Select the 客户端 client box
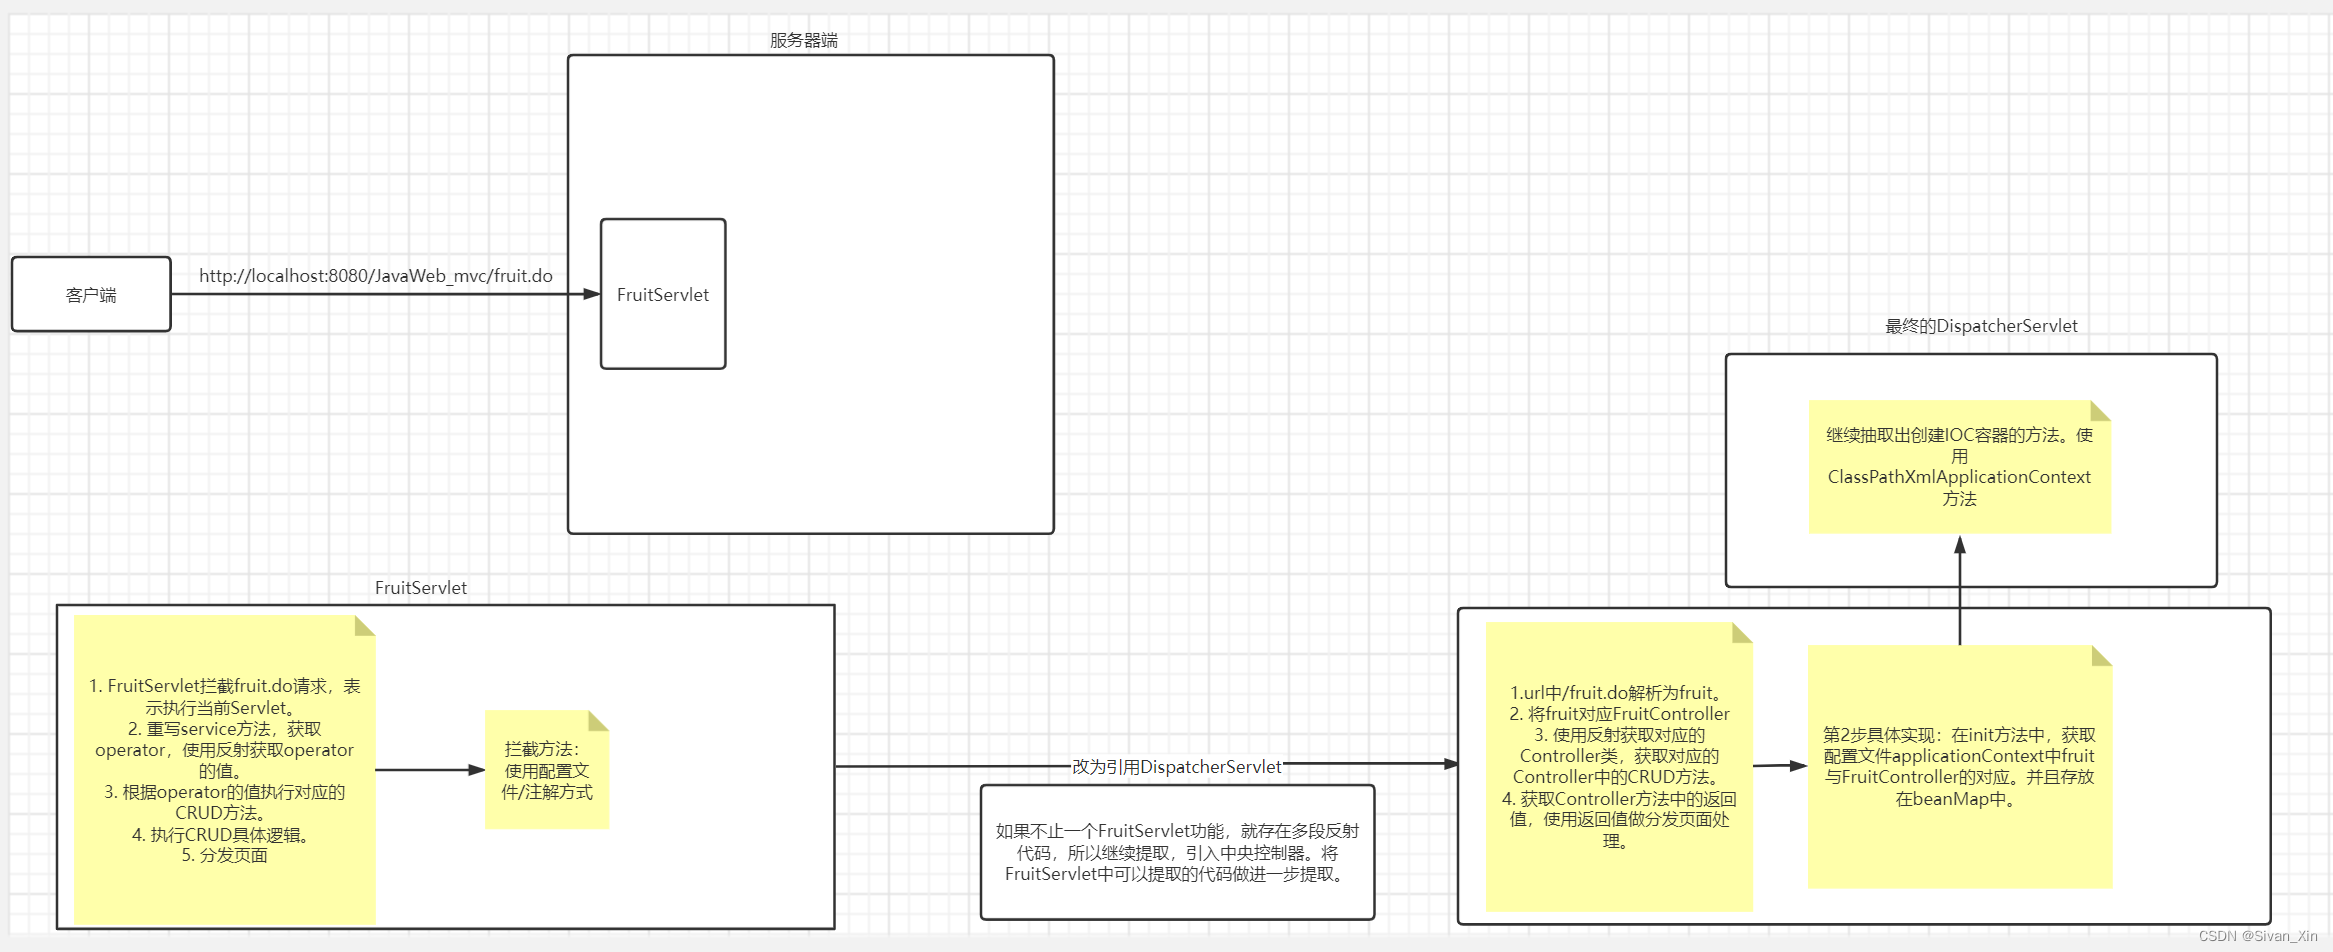2333x952 pixels. coord(91,294)
